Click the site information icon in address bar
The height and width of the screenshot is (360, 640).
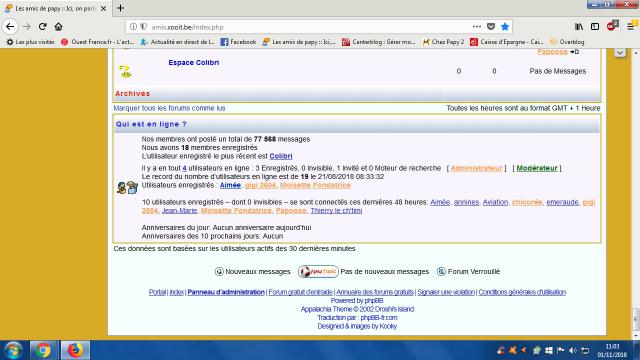(x=133, y=27)
